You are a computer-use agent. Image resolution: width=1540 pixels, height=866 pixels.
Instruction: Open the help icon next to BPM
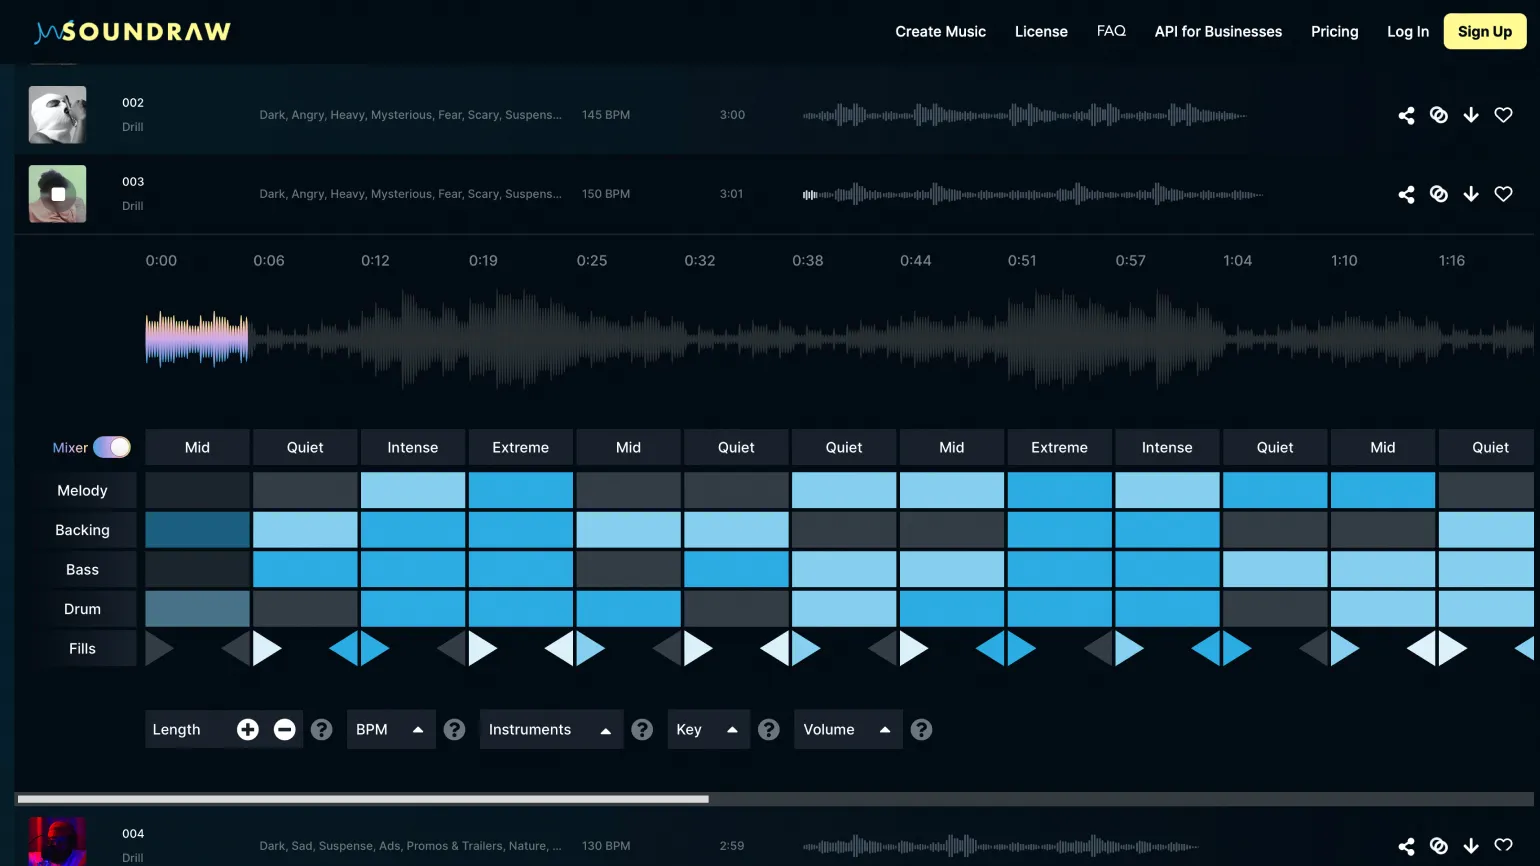coord(454,730)
